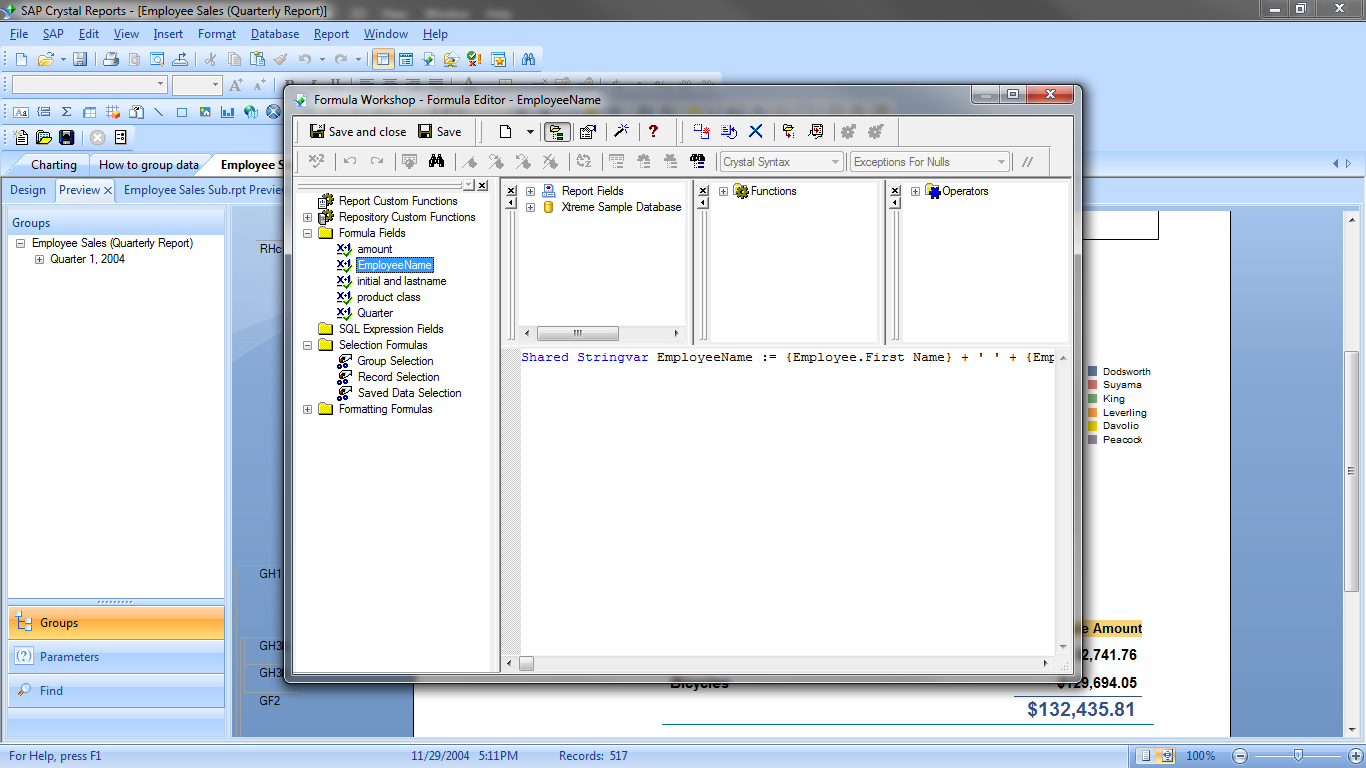Expand Xtreme Sample Database node

[530, 207]
